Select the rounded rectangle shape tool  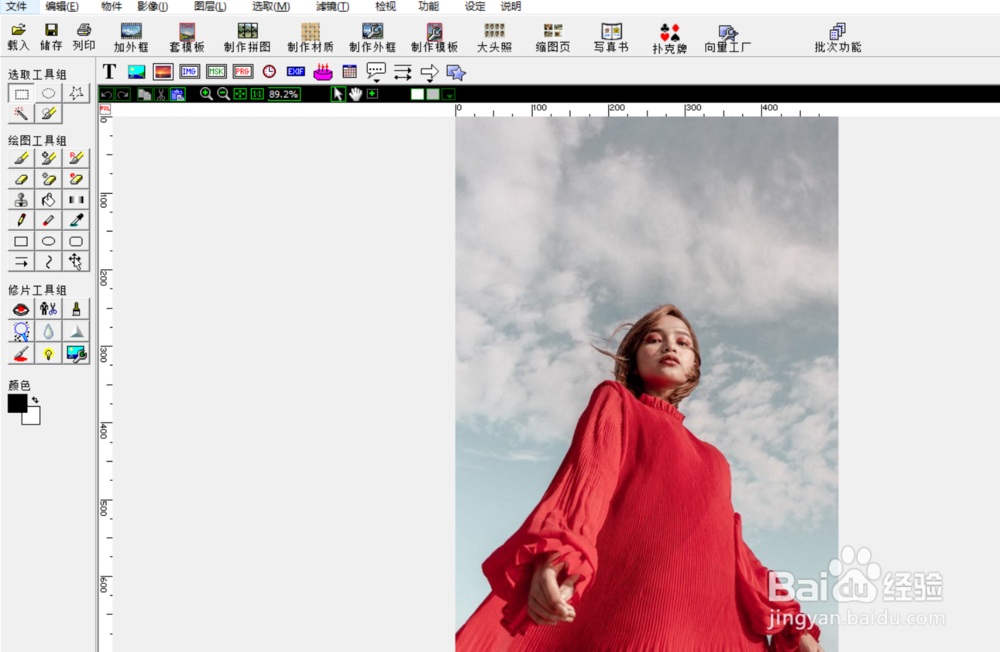point(76,241)
